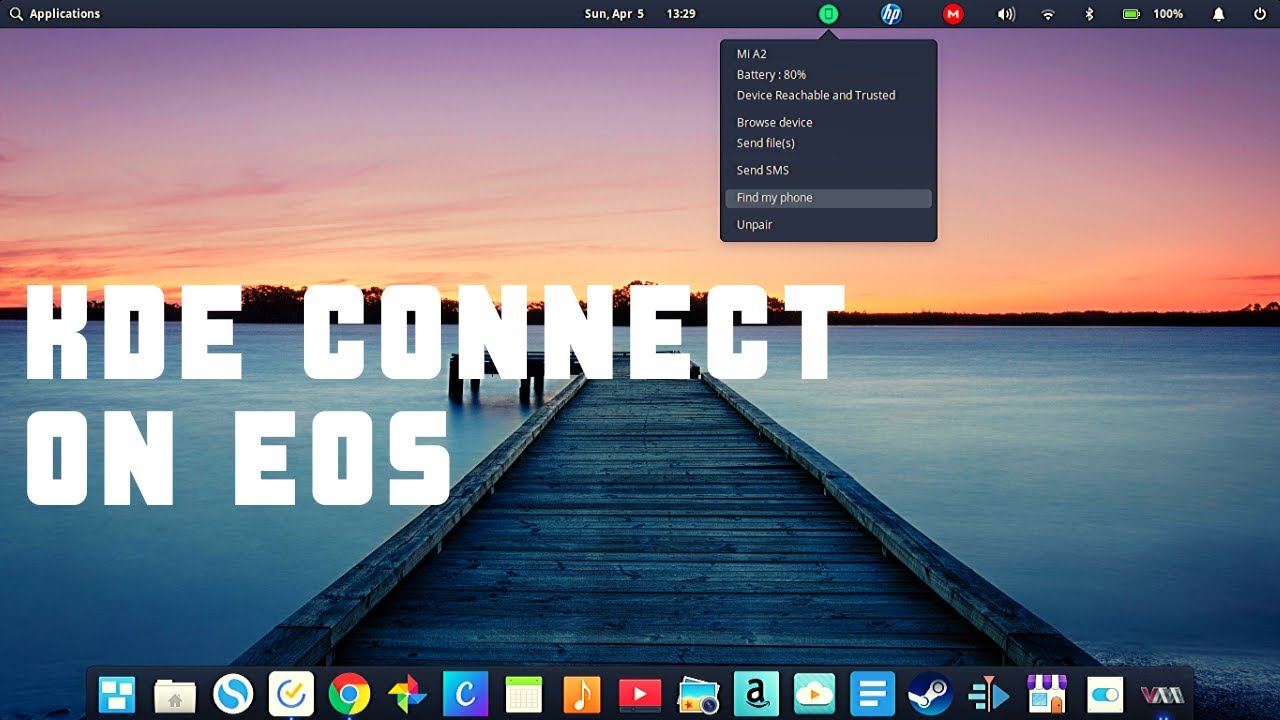Launch Photos app from the dock
This screenshot has width=1280, height=720.
click(698, 693)
